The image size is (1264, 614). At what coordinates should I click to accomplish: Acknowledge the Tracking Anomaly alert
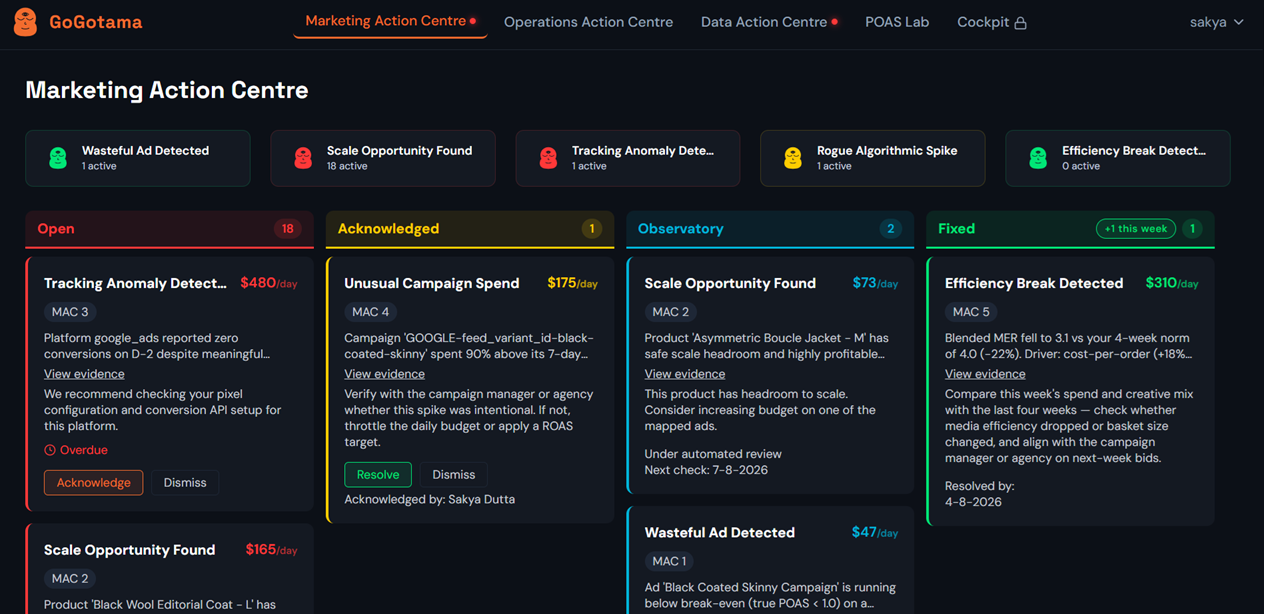point(93,483)
